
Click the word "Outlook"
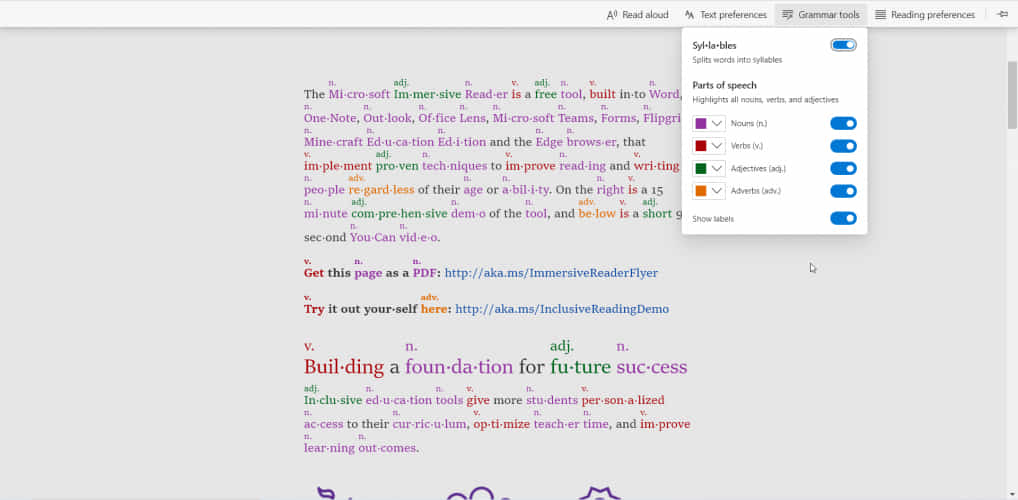point(388,118)
